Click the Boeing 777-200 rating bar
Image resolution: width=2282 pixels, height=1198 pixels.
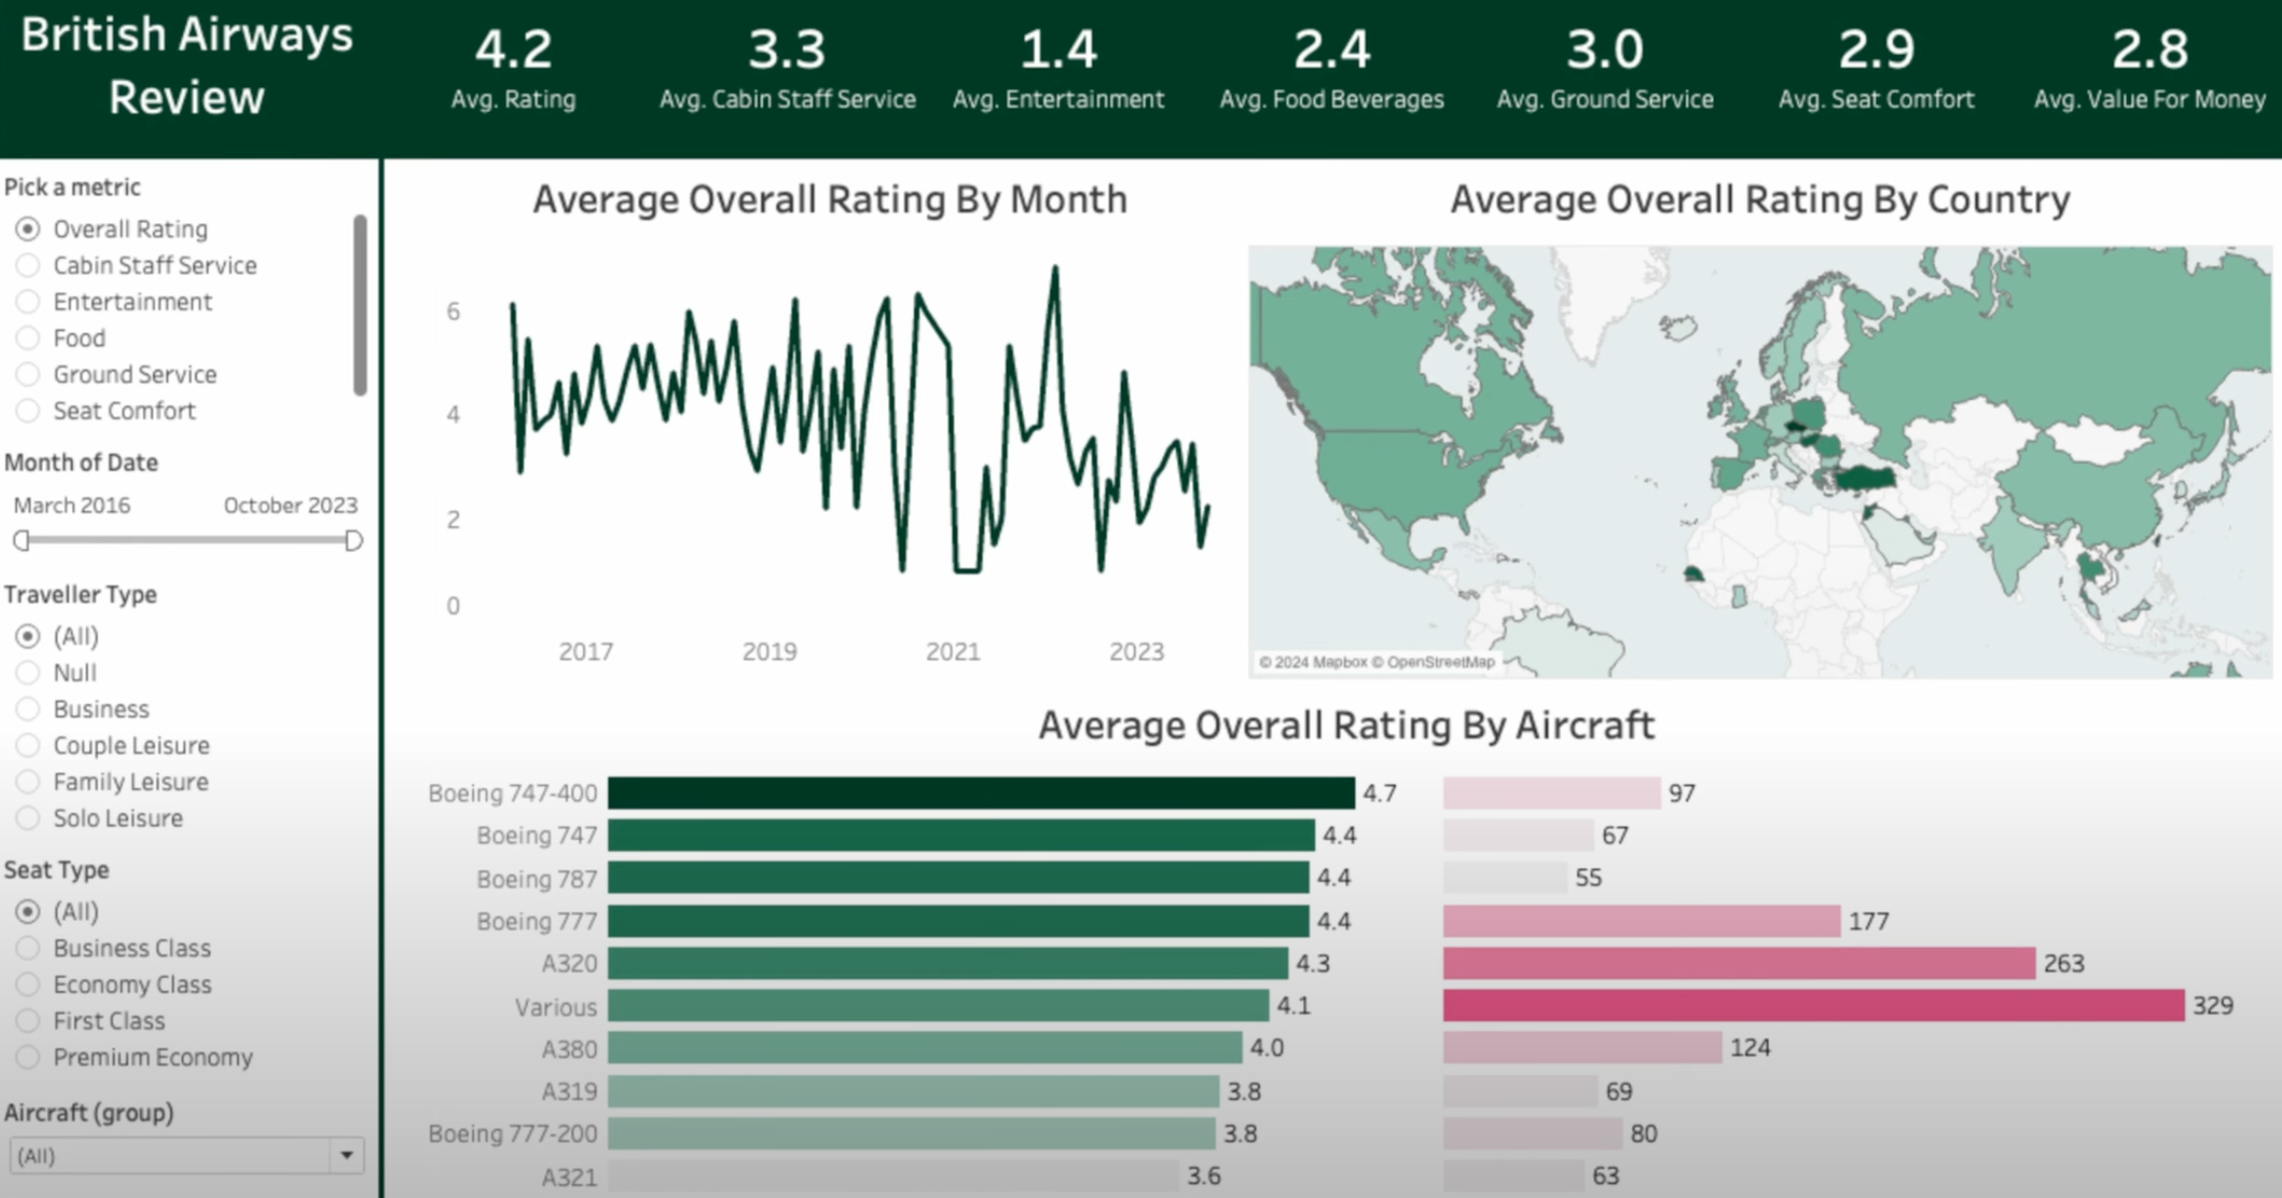tap(912, 1133)
